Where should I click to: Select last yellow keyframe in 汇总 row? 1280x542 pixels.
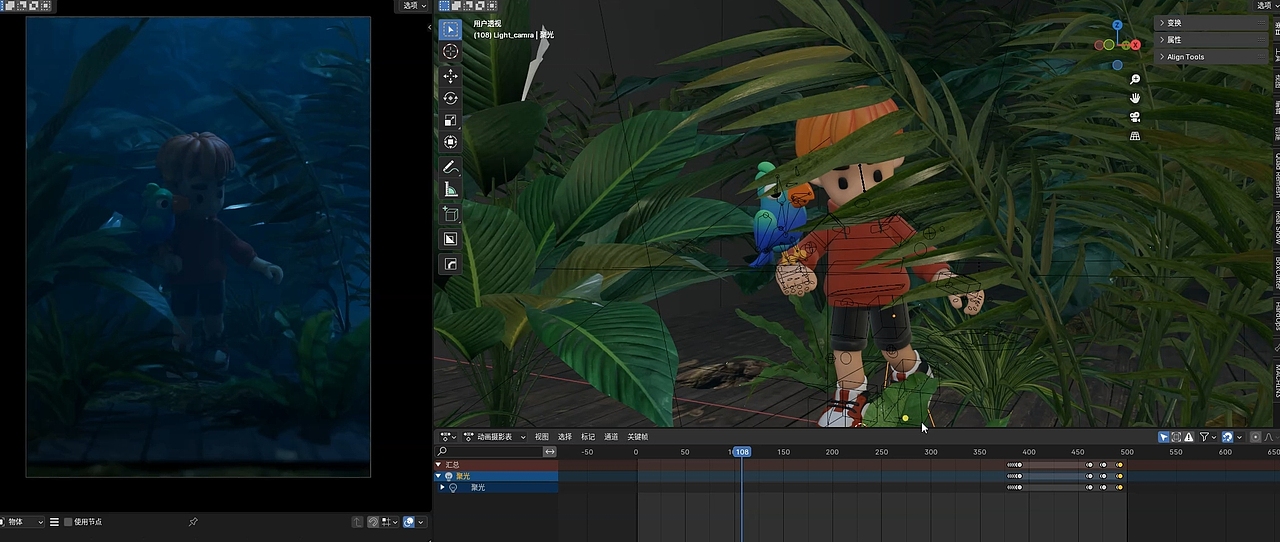[1120, 464]
